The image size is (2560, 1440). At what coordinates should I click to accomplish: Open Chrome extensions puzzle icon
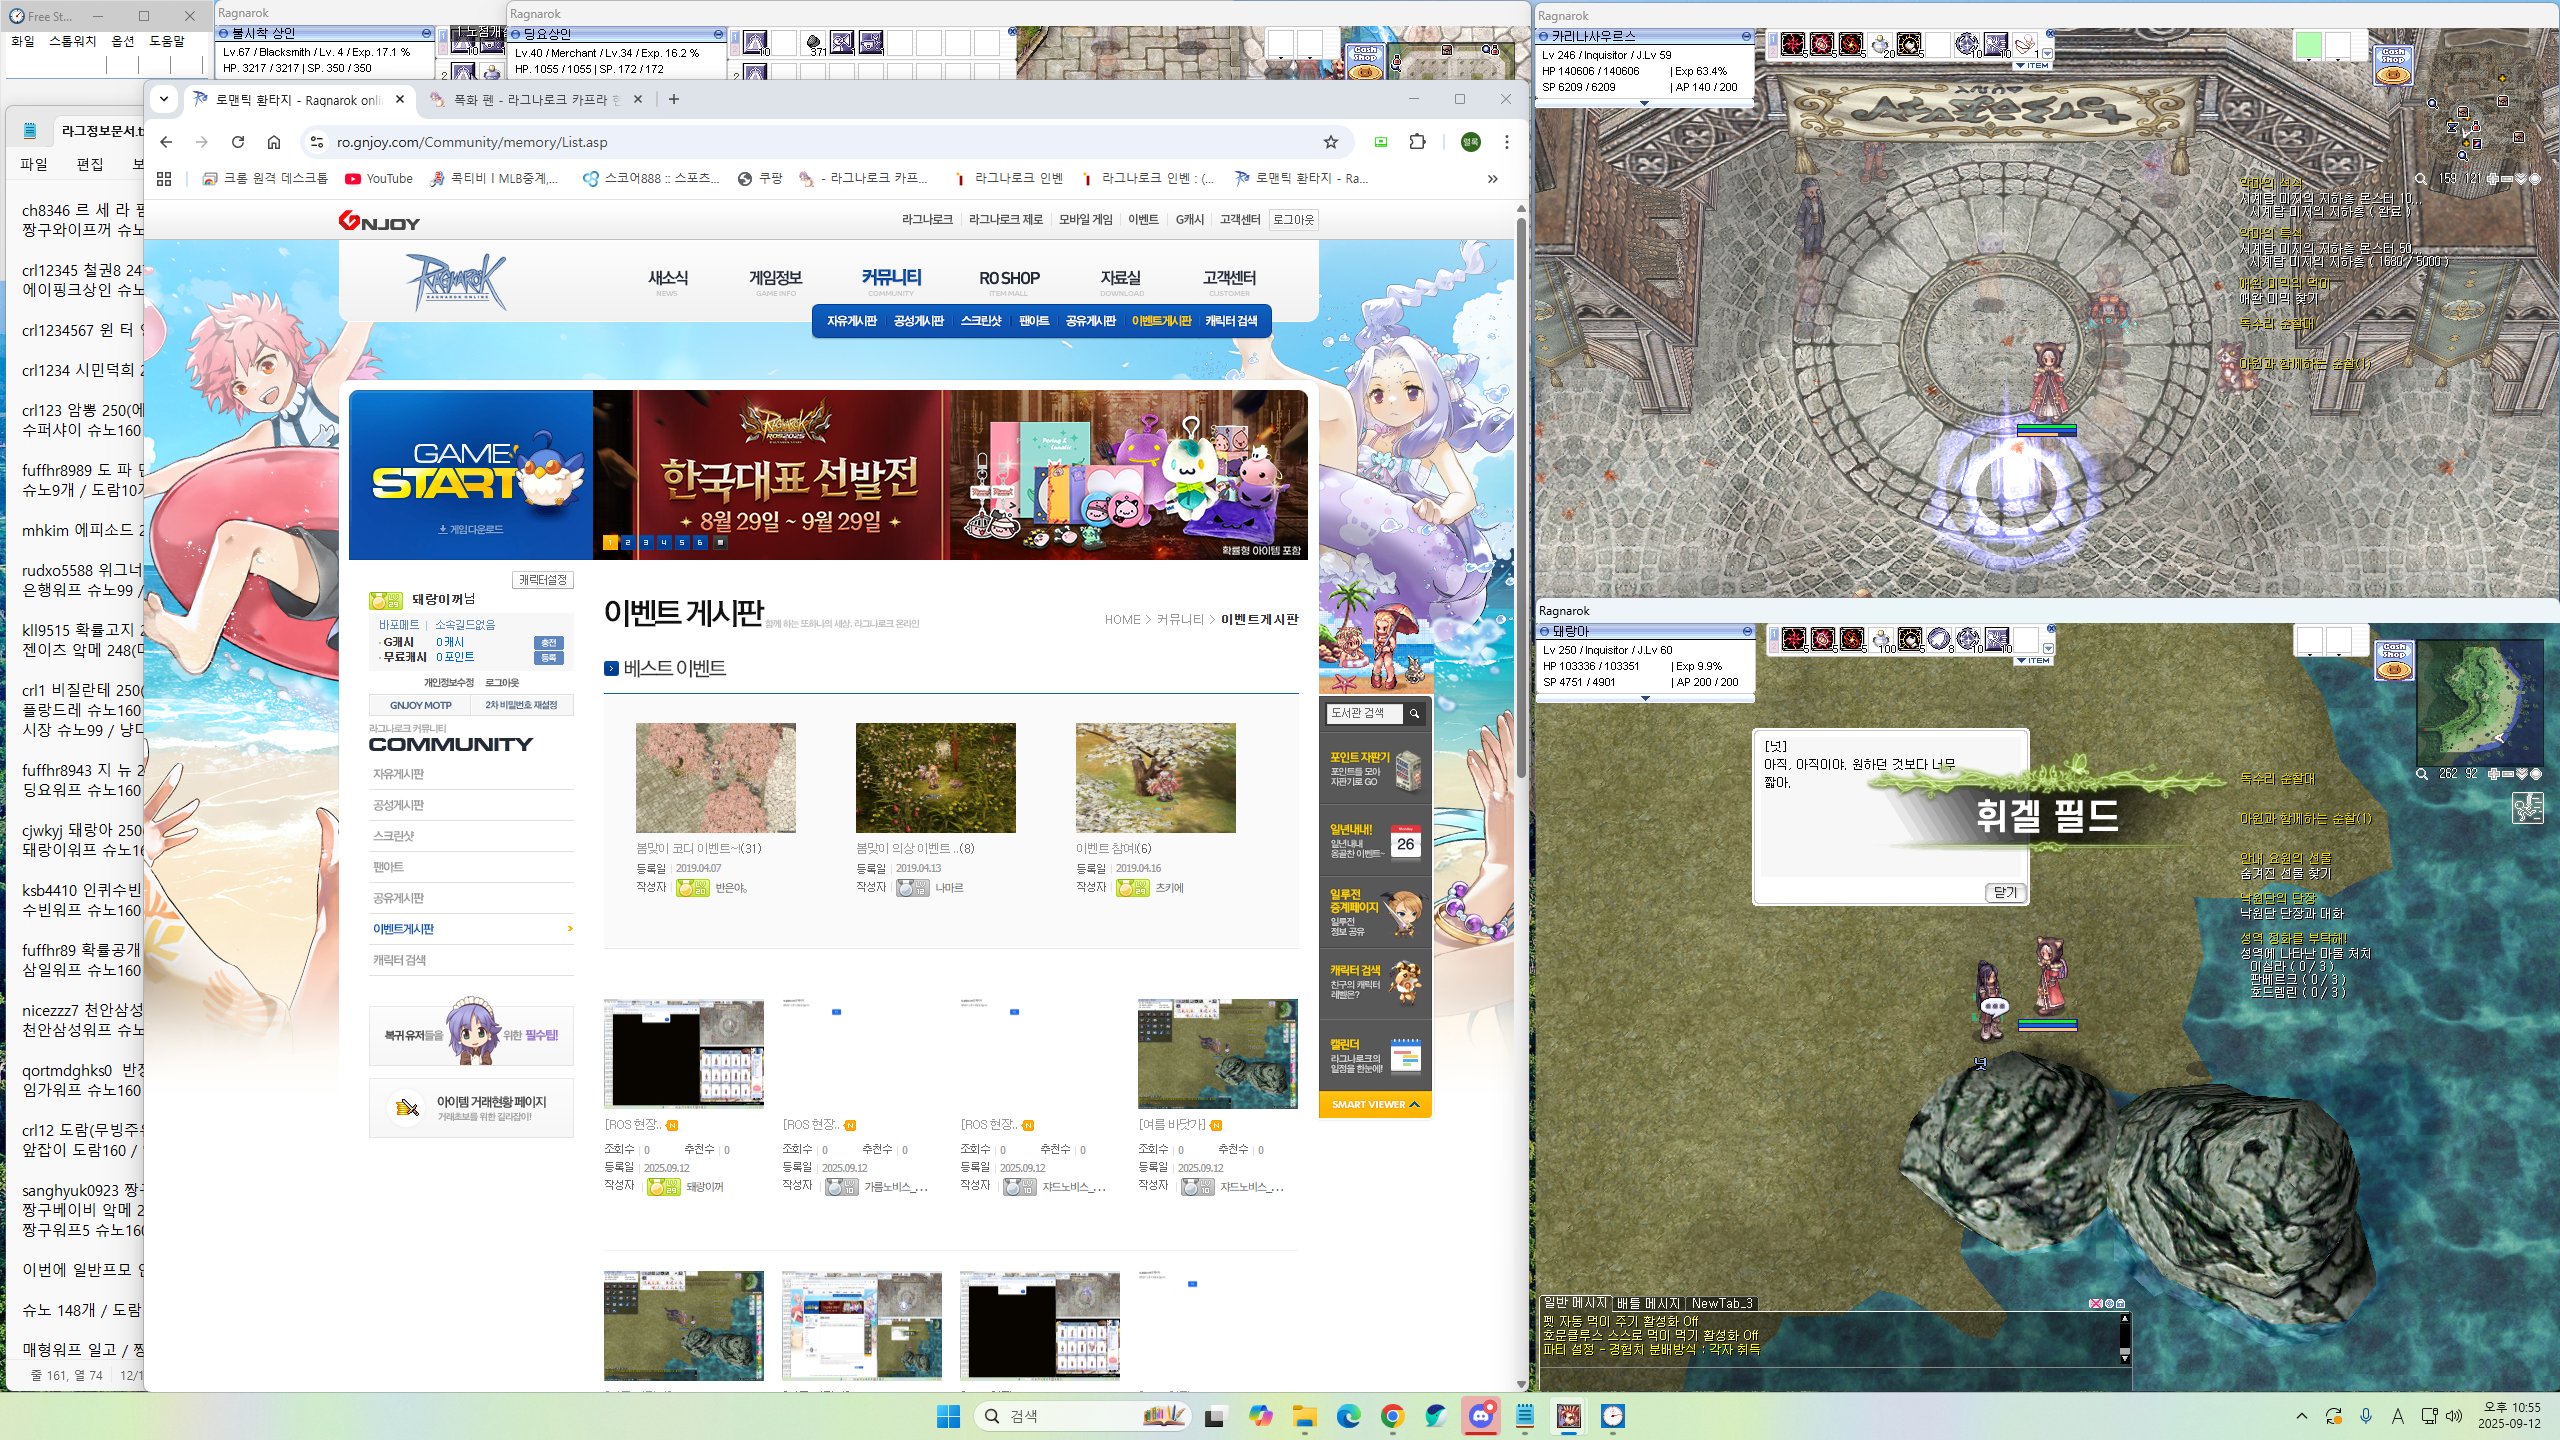tap(1418, 142)
